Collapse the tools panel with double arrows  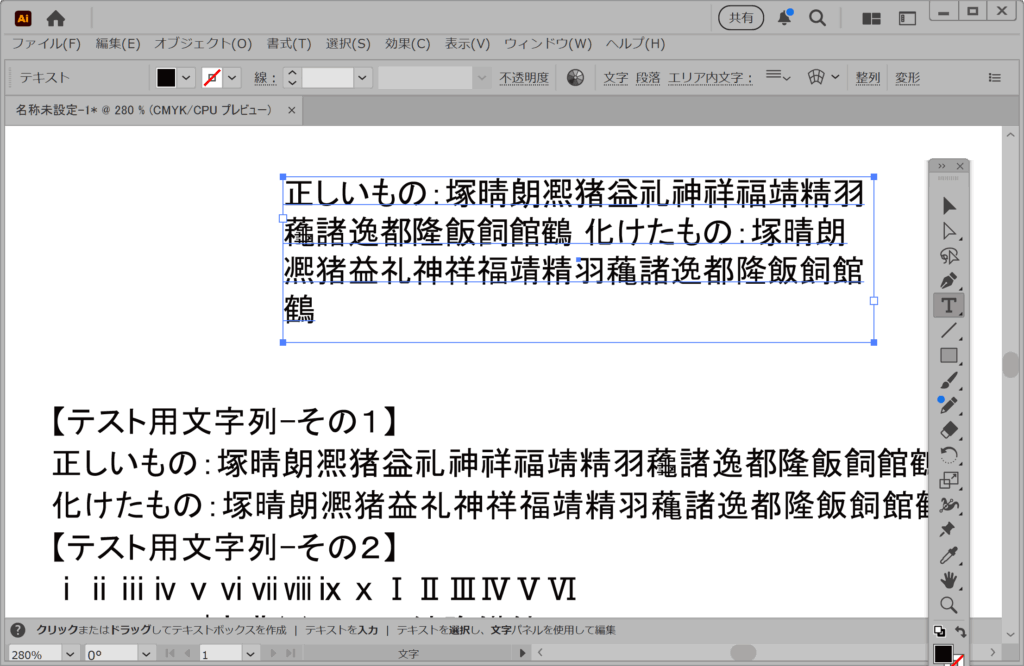[941, 166]
